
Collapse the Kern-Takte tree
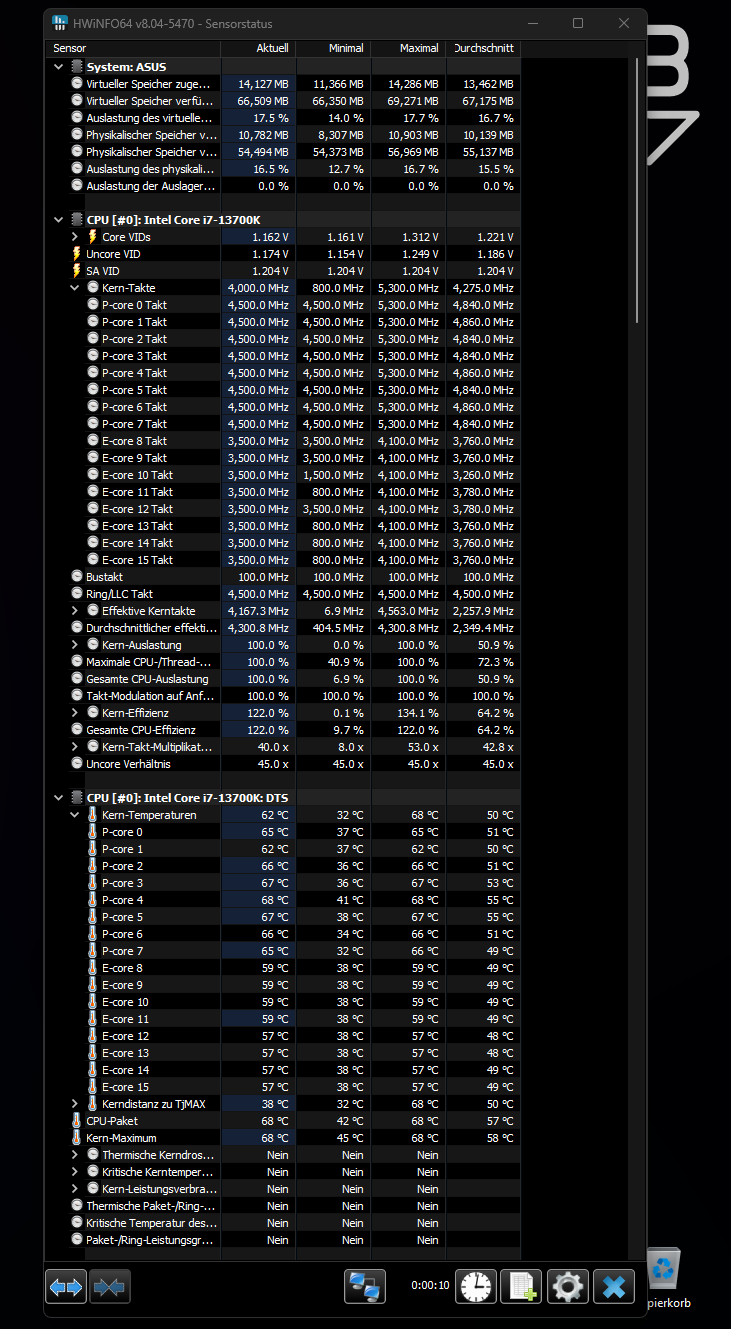(x=75, y=288)
